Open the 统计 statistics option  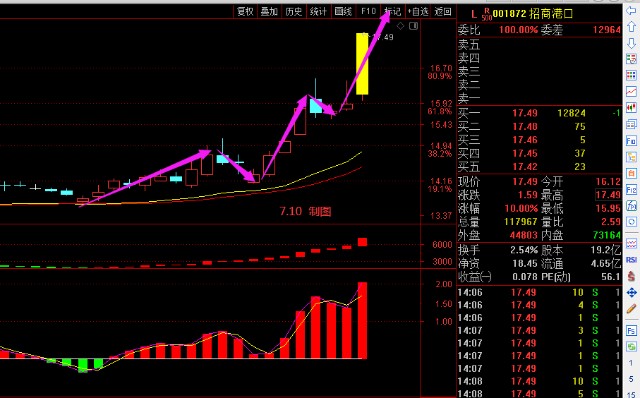318,11
